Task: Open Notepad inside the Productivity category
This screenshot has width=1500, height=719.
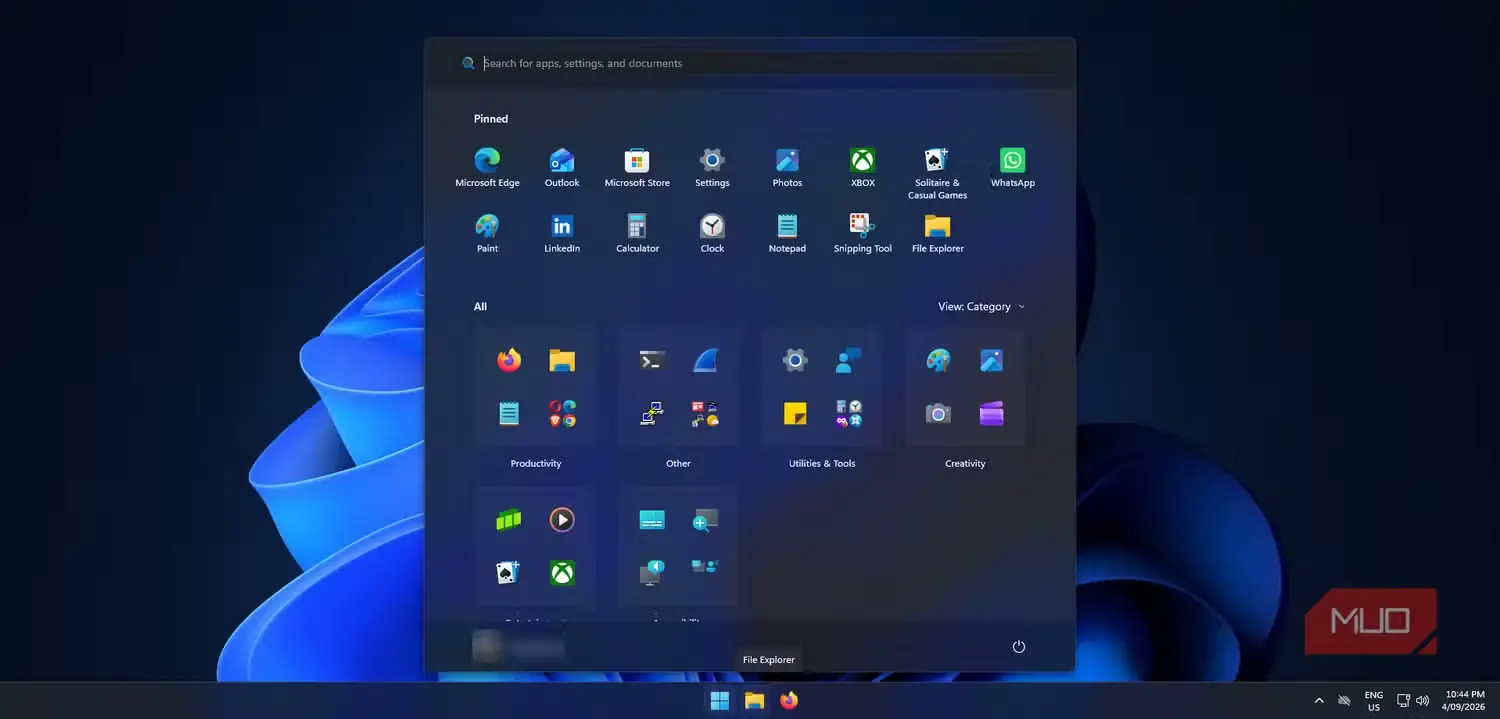Action: pos(509,413)
